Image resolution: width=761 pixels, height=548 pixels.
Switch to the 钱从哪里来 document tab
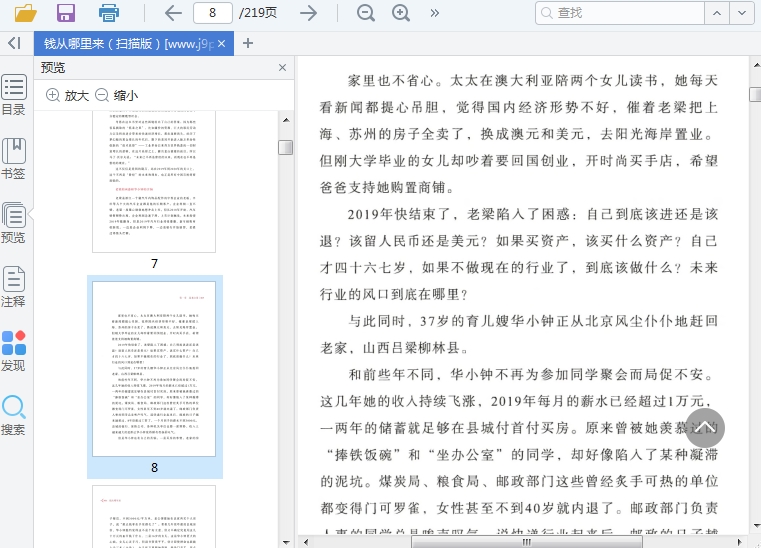[x=128, y=44]
